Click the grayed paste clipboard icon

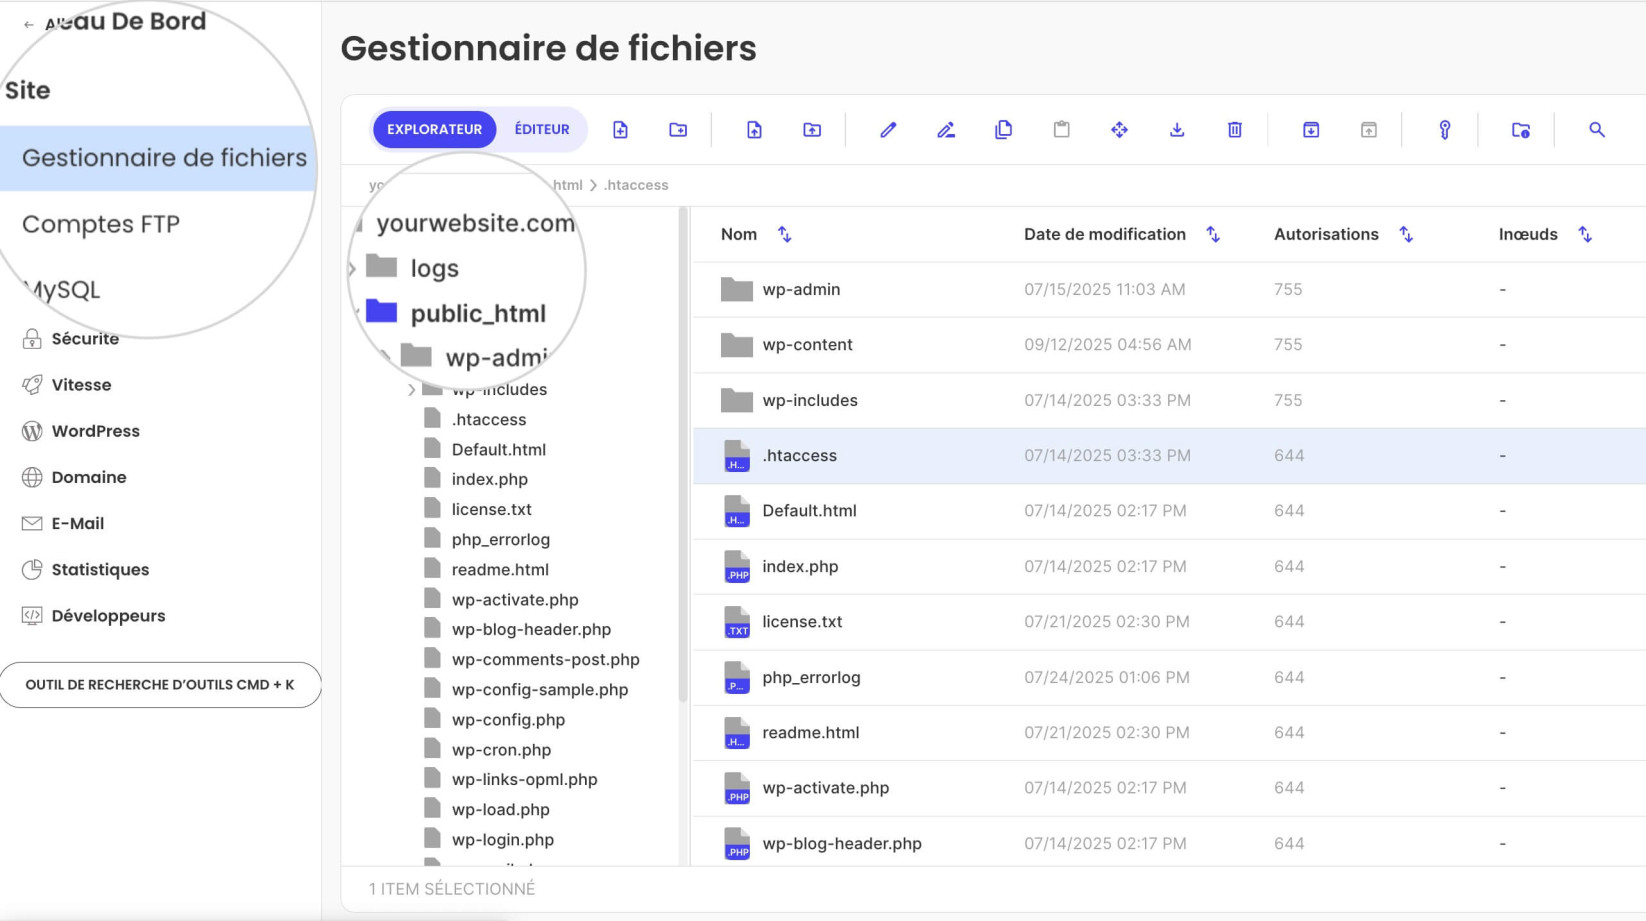[1062, 130]
